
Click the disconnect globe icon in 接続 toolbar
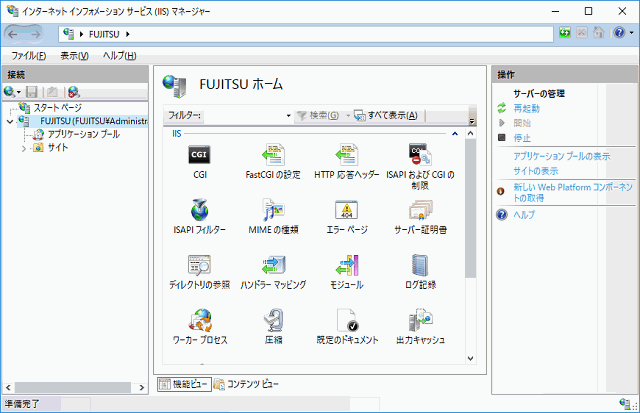click(x=73, y=92)
